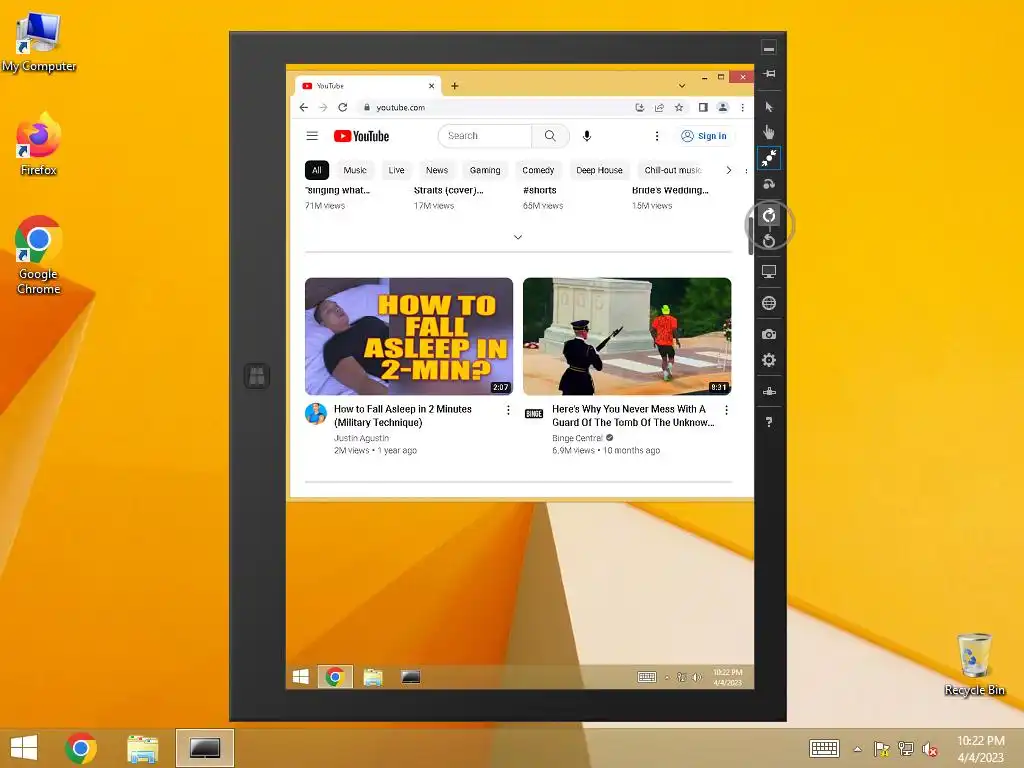Image resolution: width=1024 pixels, height=768 pixels.
Task: Select Recycle Bin on desktop
Action: [x=974, y=664]
